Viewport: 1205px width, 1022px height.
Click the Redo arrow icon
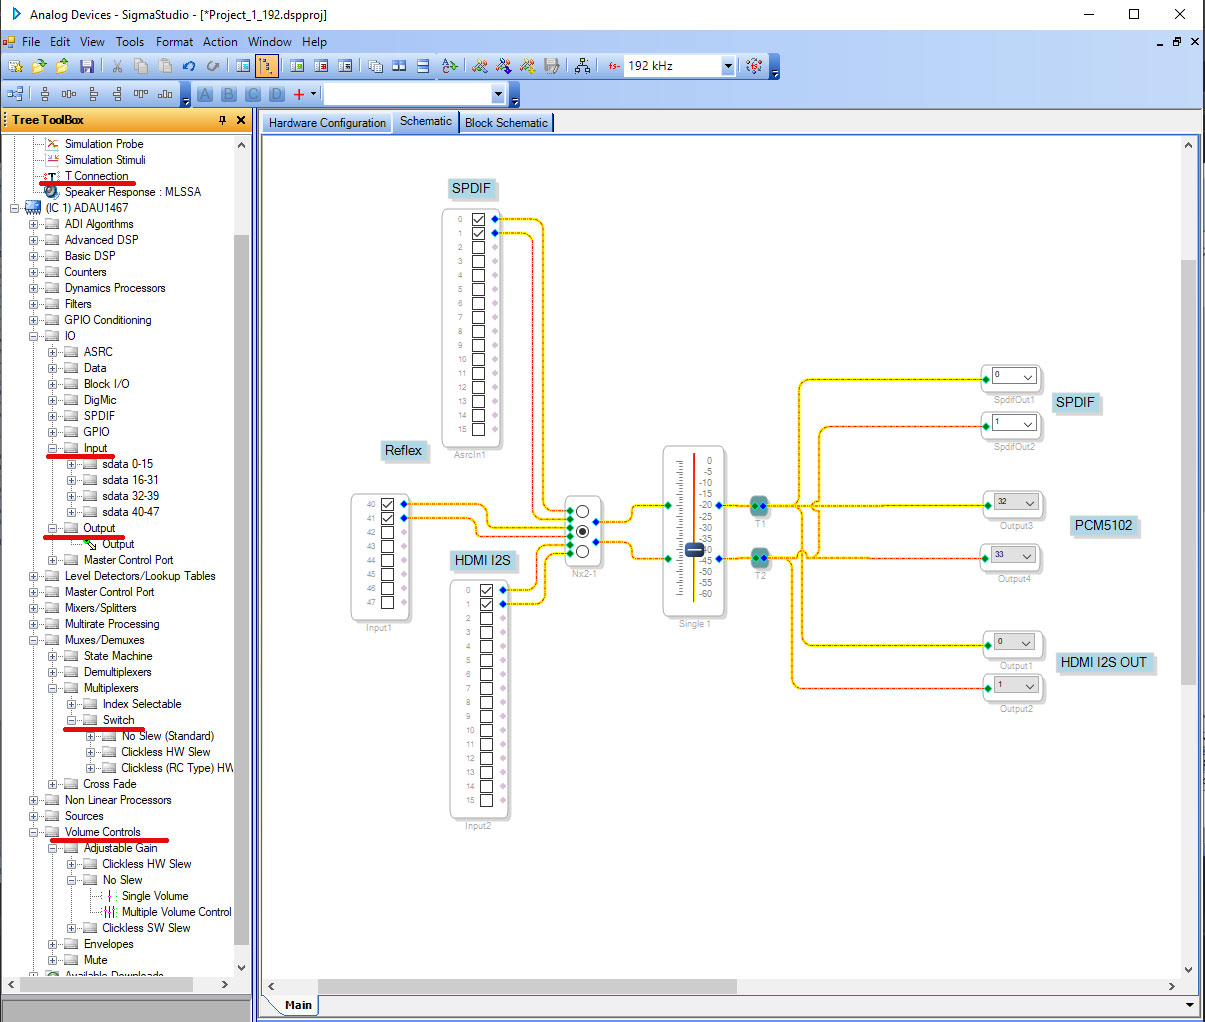(x=213, y=66)
